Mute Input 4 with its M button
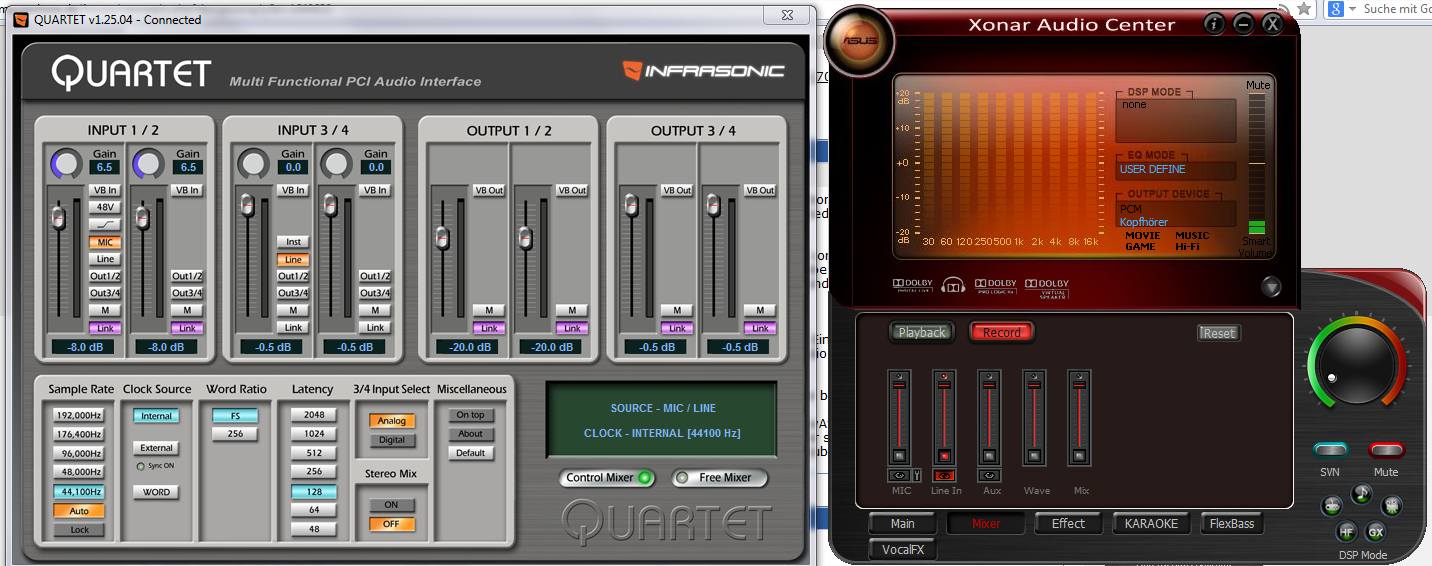Screen dimensions: 1432x566 click(375, 311)
